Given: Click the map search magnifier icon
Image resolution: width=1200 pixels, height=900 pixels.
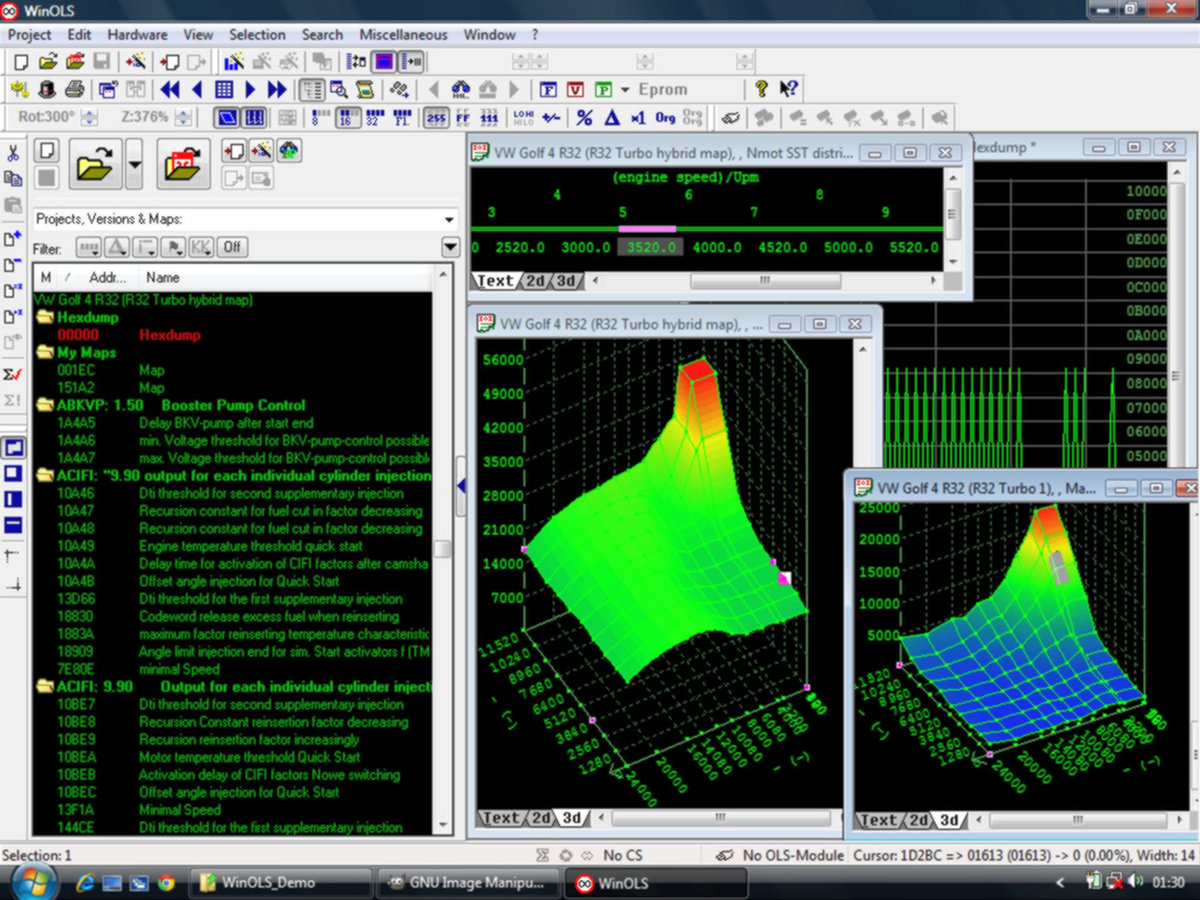Looking at the screenshot, I should click(339, 89).
